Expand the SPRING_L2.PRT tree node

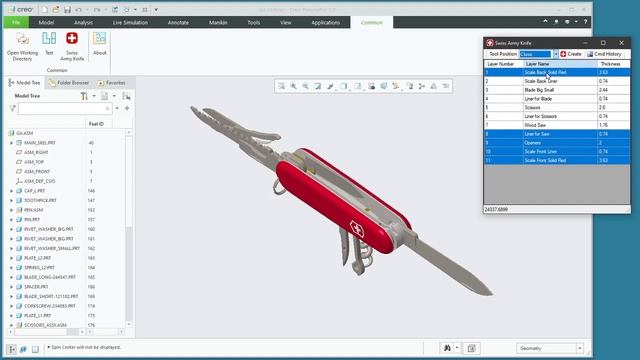(11, 267)
